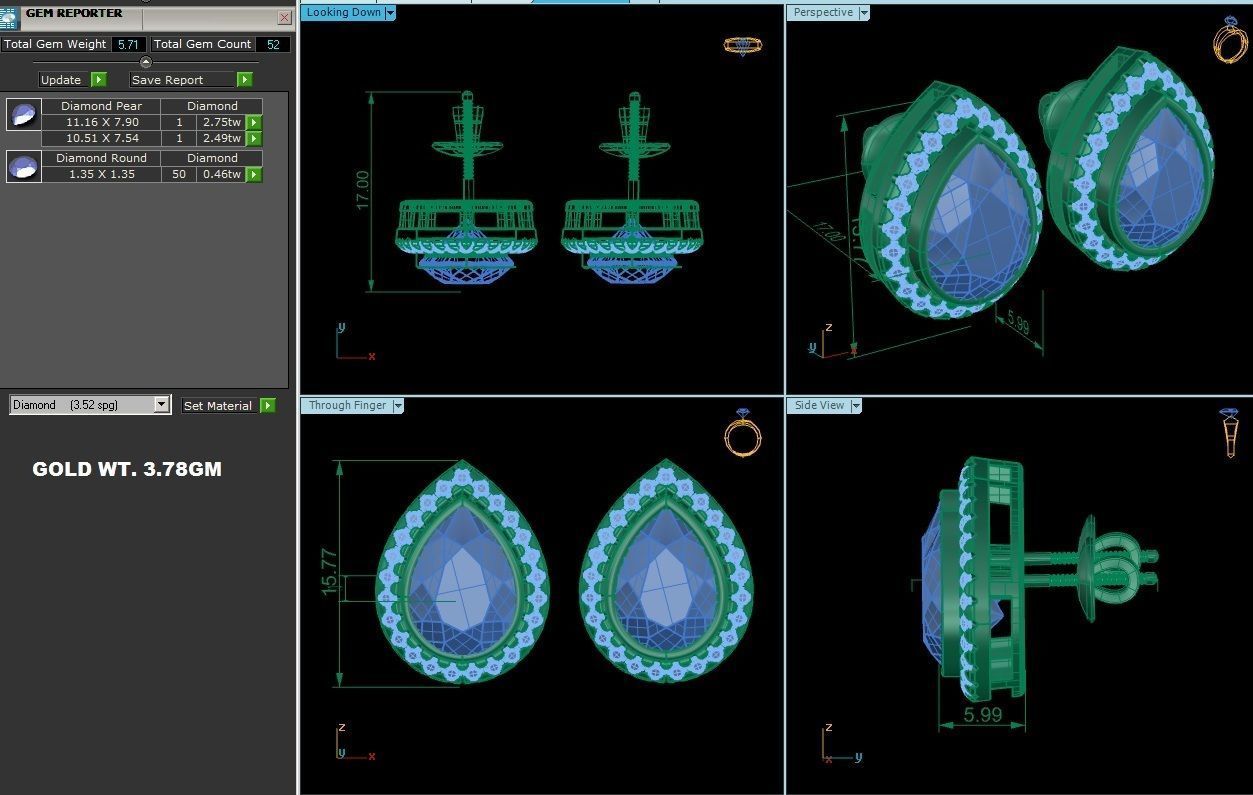Click the 17.00 dimension in Looking Down view

click(x=362, y=189)
